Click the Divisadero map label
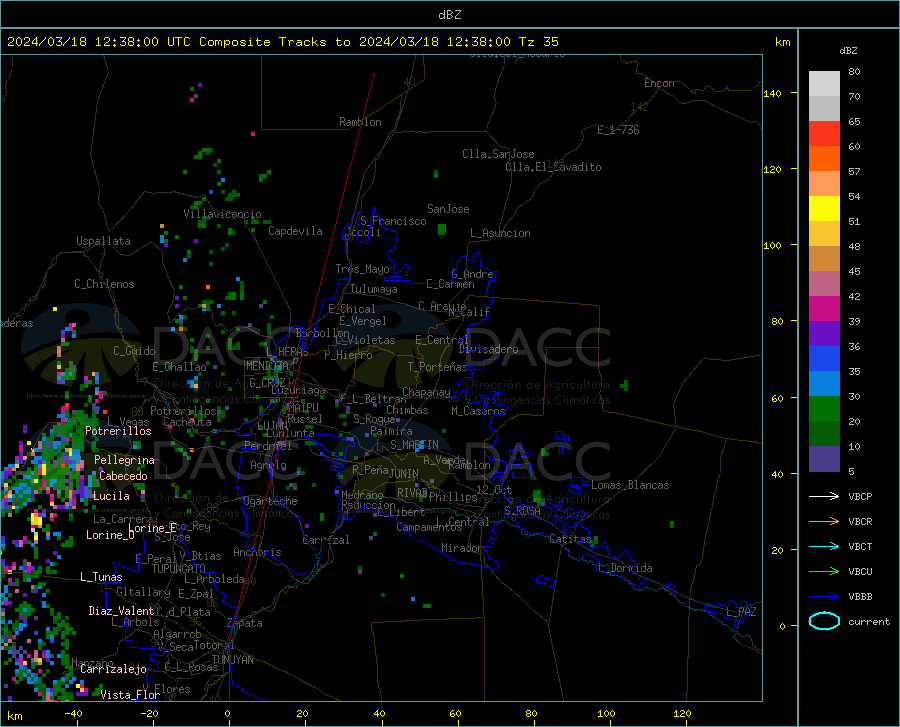 tap(488, 349)
